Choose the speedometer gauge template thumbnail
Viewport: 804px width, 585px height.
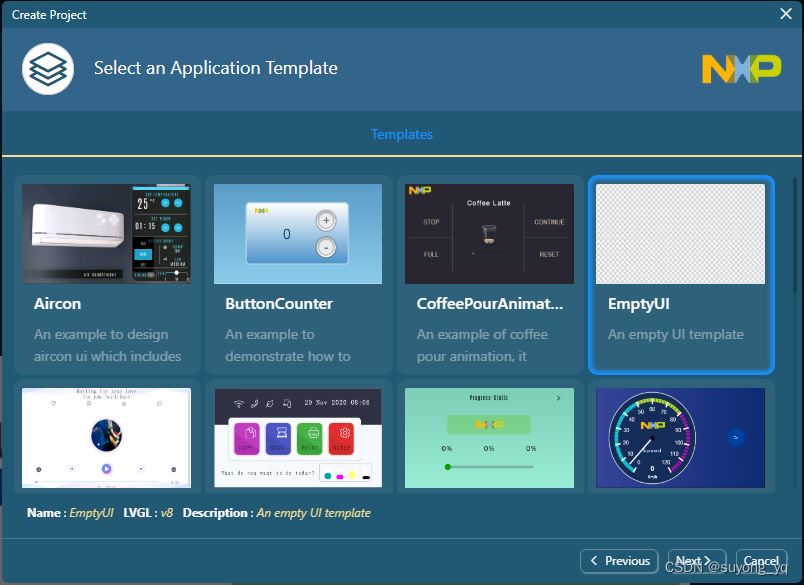(680, 438)
